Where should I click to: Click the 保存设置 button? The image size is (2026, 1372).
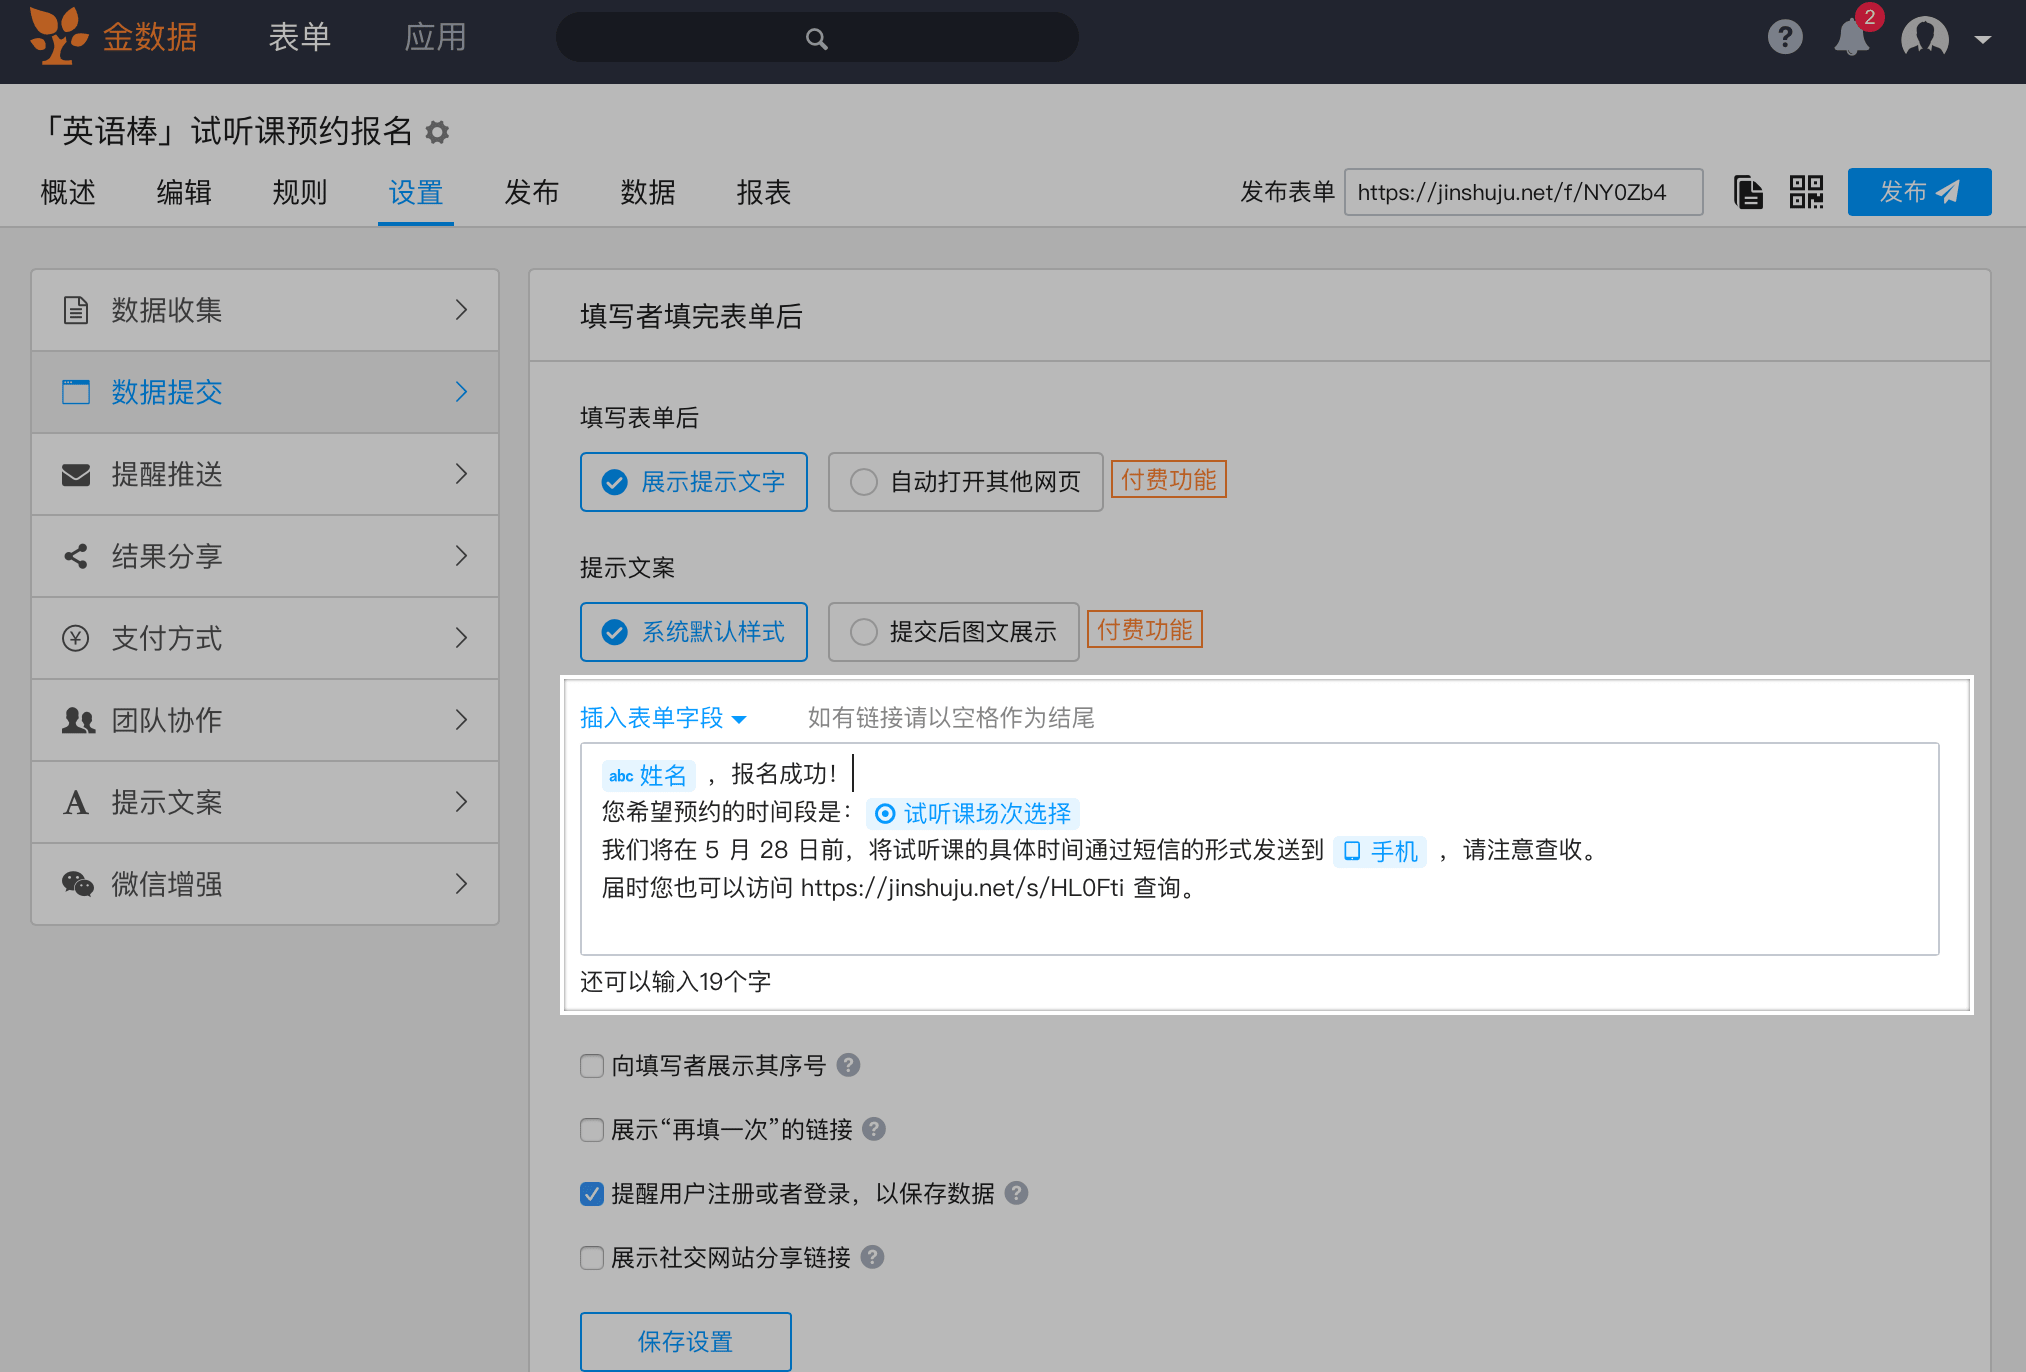click(685, 1341)
